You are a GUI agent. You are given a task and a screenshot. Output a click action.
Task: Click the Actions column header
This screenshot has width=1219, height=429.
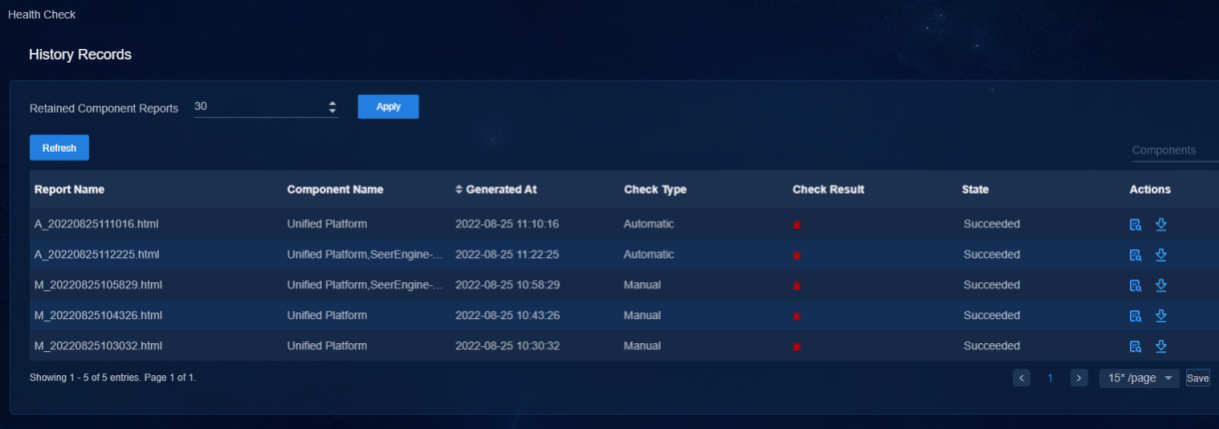[1150, 189]
